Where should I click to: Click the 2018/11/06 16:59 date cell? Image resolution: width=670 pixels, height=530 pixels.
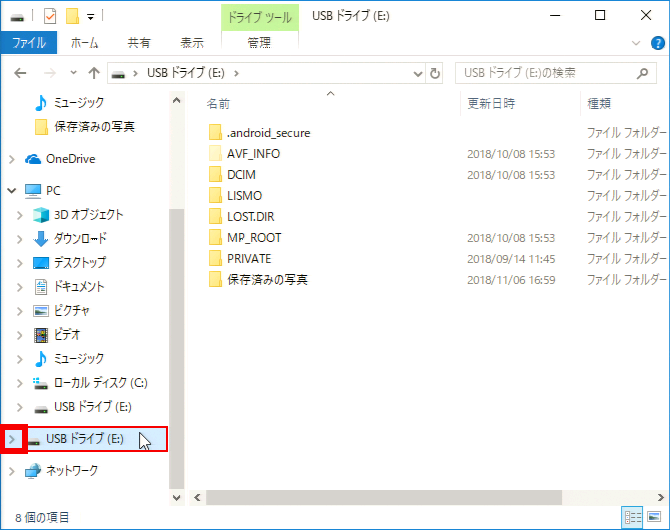pyautogui.click(x=511, y=280)
